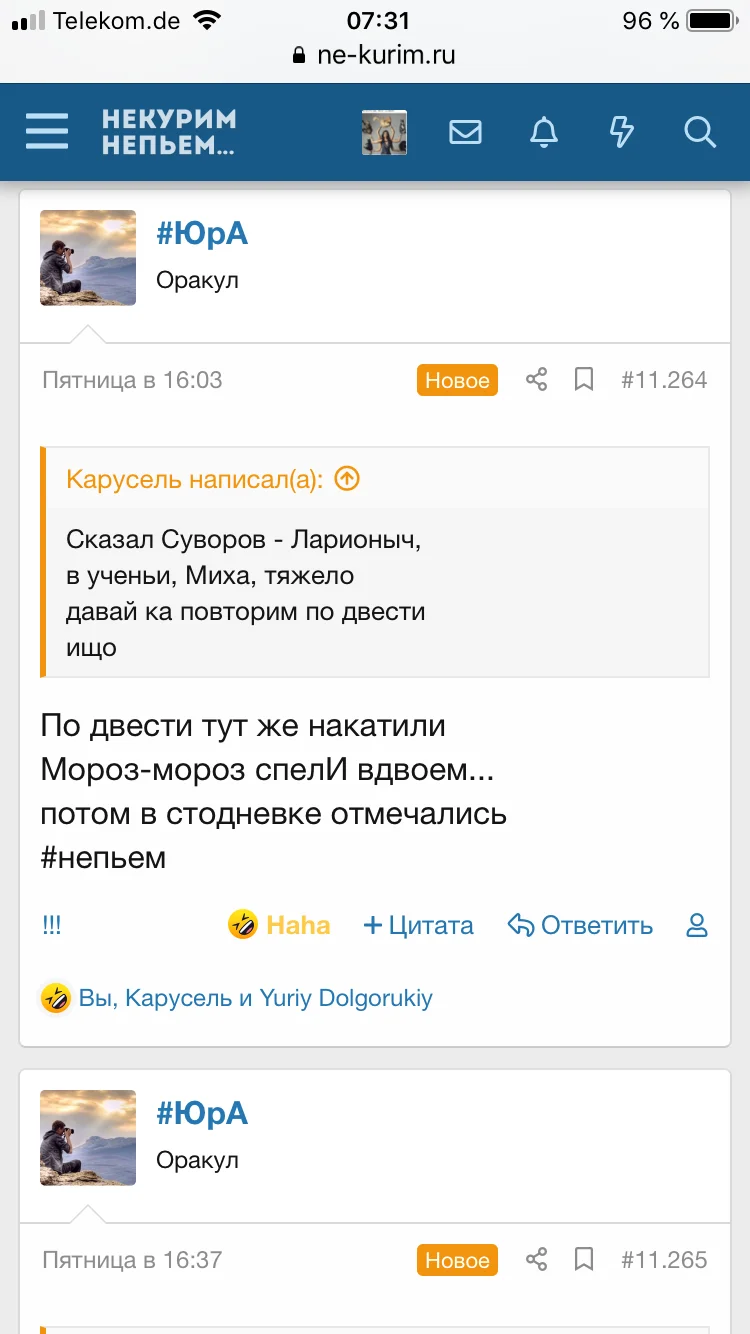The image size is (750, 1334).
Task: Click the lightning bolt new posts icon
Action: [621, 131]
